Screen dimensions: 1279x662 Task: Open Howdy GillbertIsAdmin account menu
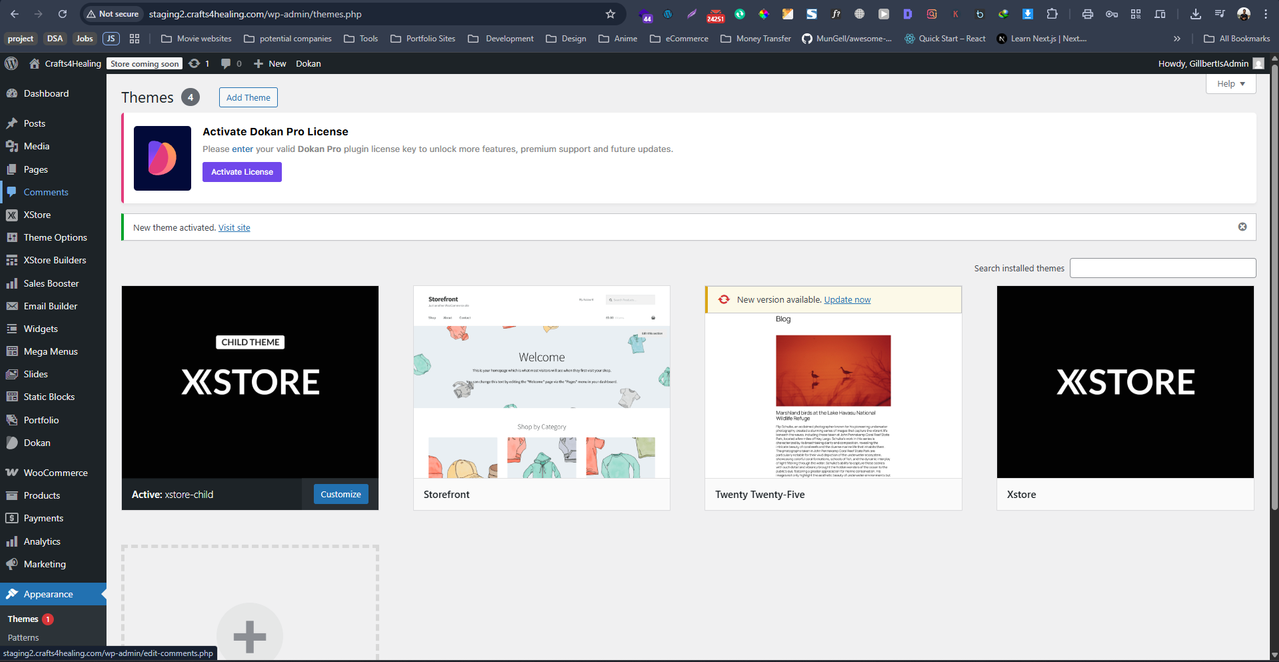point(1210,63)
